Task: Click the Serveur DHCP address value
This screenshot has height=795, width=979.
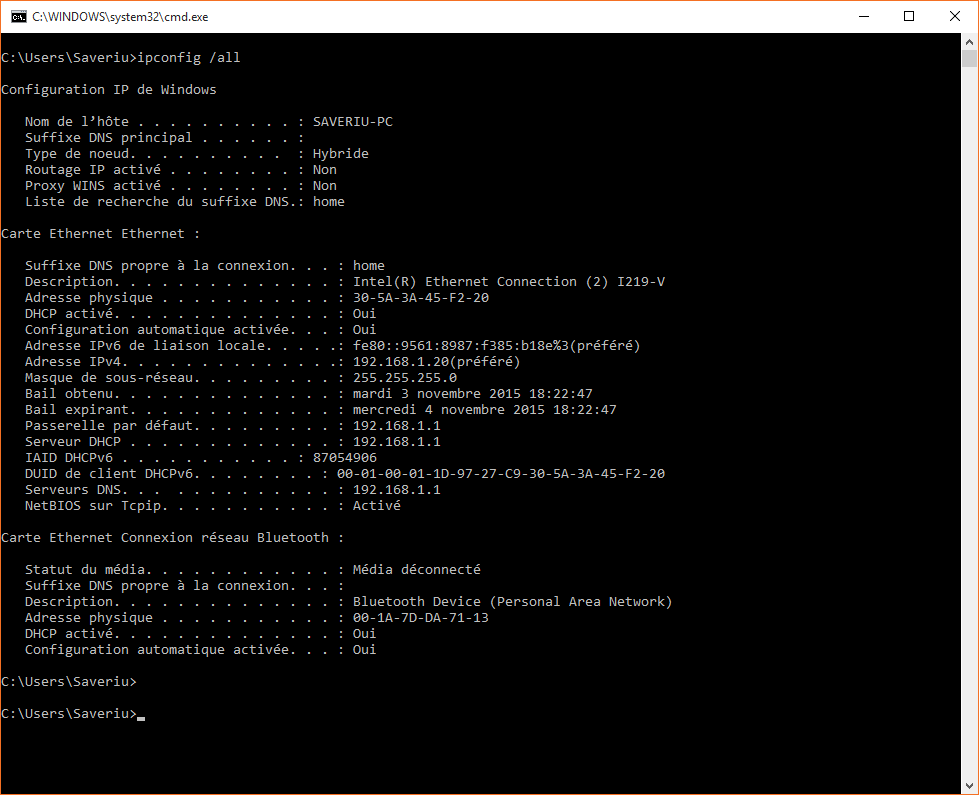Action: 394,441
